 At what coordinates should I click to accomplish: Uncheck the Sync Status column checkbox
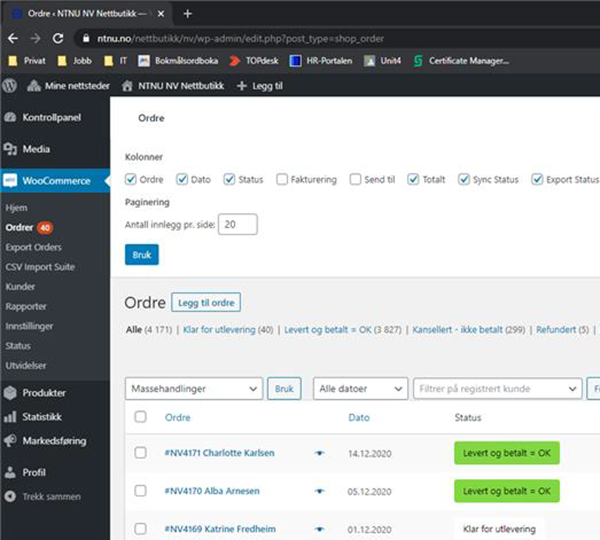coord(464,179)
